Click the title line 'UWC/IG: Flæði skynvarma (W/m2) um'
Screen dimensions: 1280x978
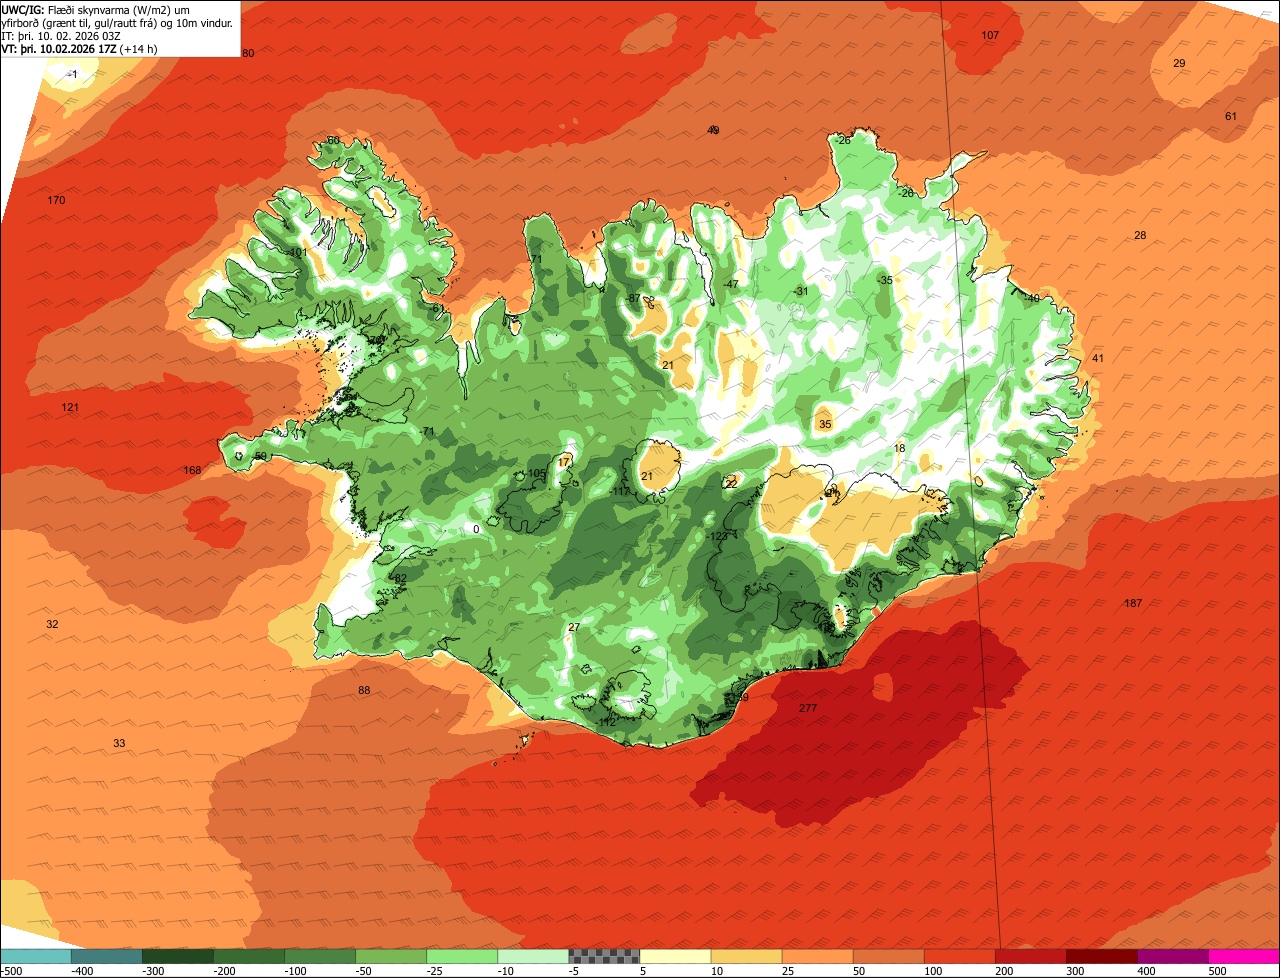(96, 9)
